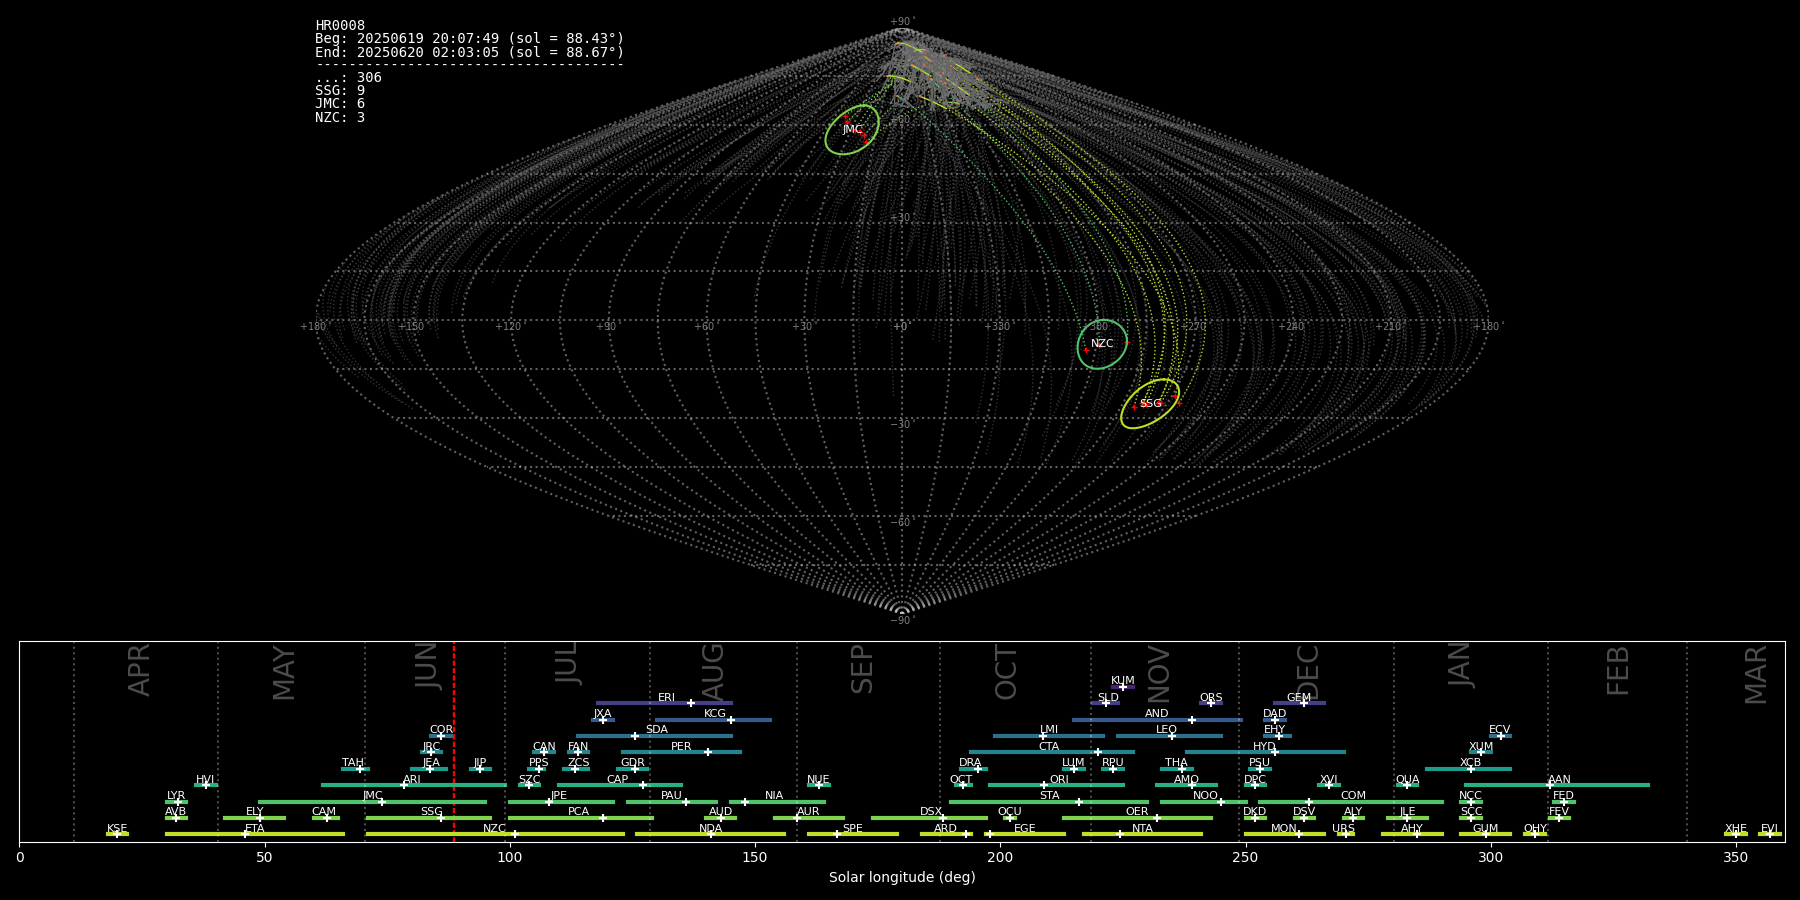Click the ARI shower label in timeline

(411, 780)
